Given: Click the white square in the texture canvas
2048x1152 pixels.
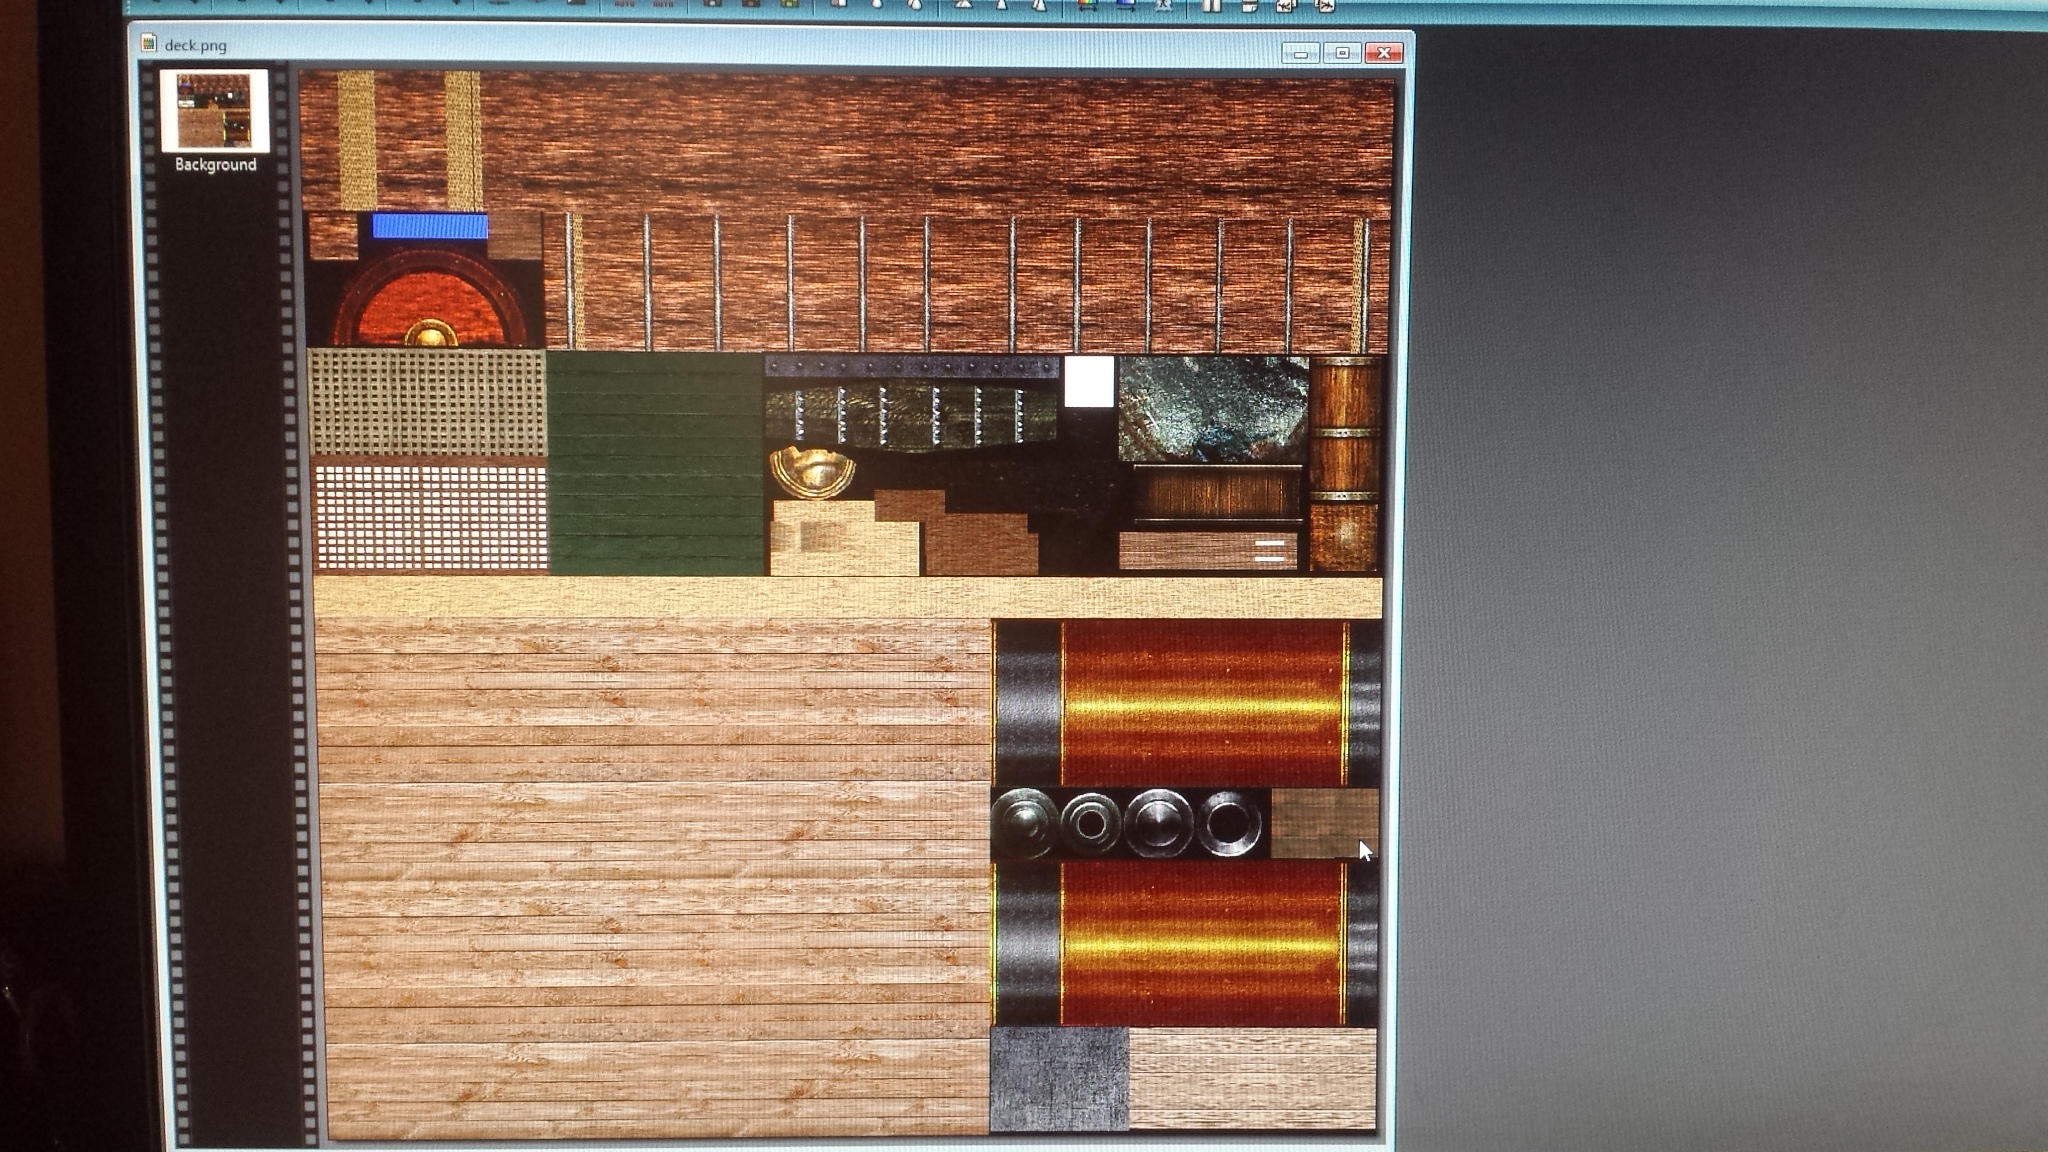Looking at the screenshot, I should coord(1089,382).
